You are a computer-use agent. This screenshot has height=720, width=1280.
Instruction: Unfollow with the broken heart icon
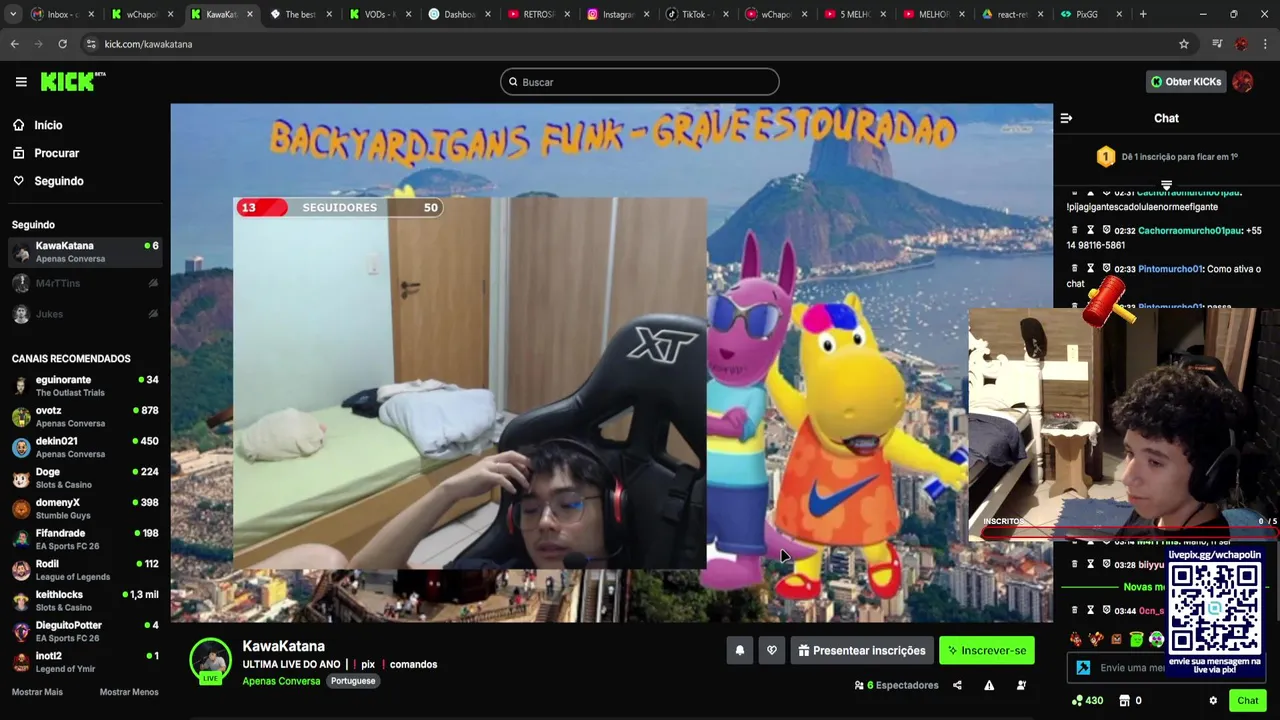click(x=772, y=650)
